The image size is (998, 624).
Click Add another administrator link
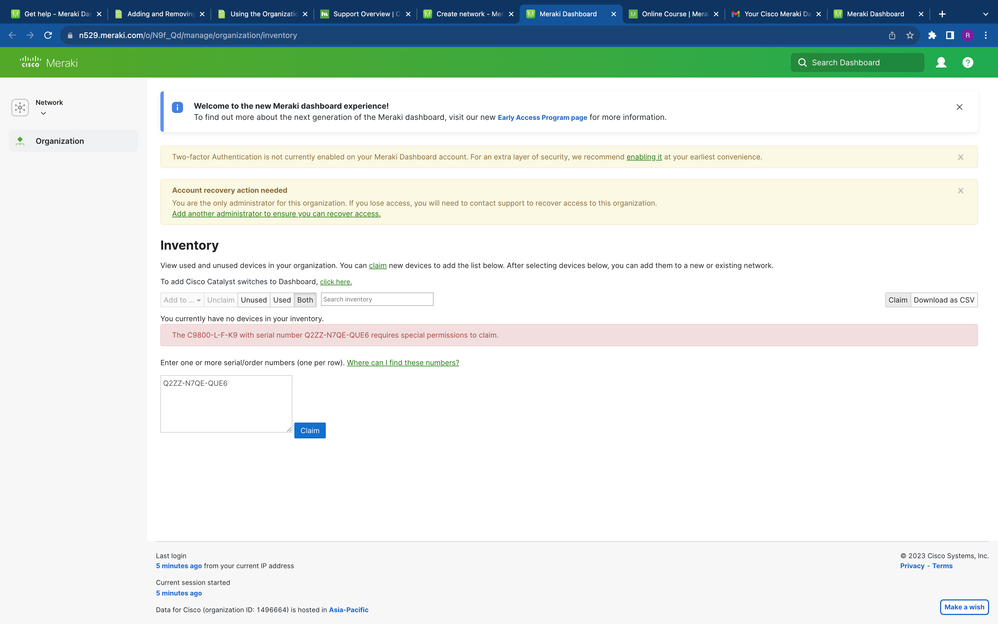coord(276,214)
